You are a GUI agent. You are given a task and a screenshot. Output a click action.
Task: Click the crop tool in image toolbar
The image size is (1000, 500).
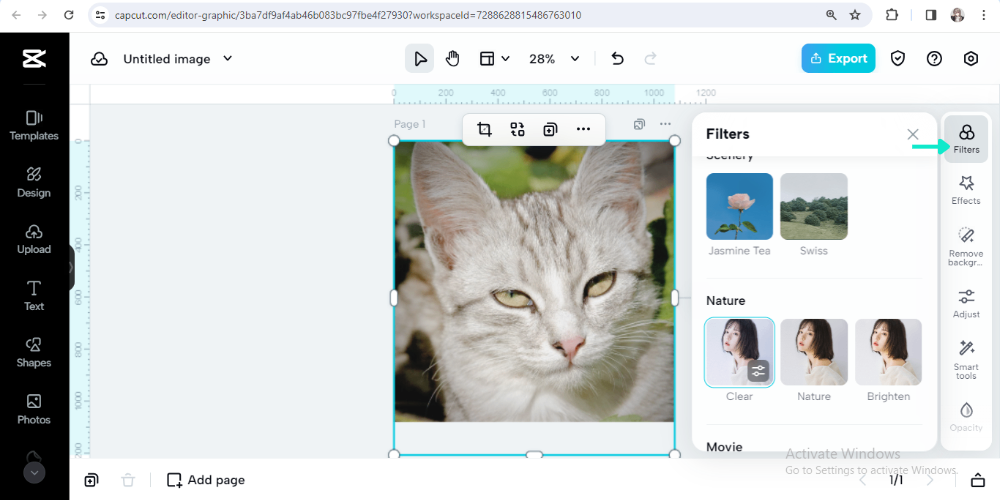(484, 129)
